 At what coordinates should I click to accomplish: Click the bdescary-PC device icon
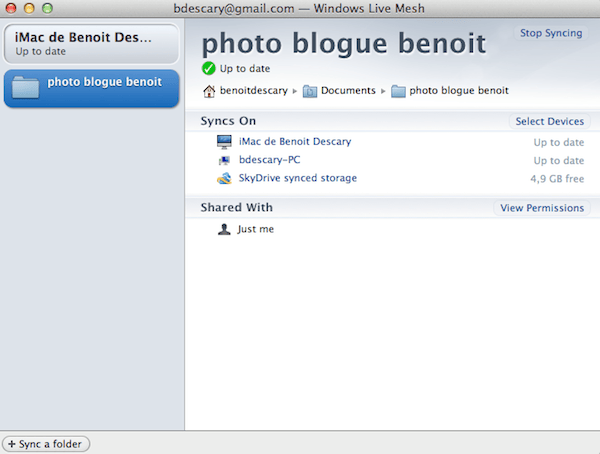[x=224, y=160]
